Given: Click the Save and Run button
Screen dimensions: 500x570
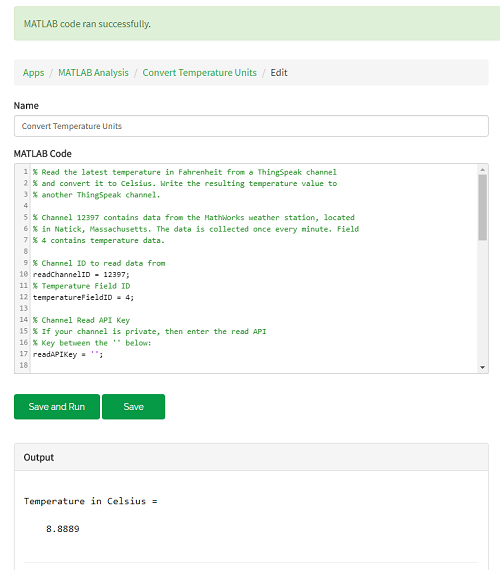Looking at the screenshot, I should [57, 406].
